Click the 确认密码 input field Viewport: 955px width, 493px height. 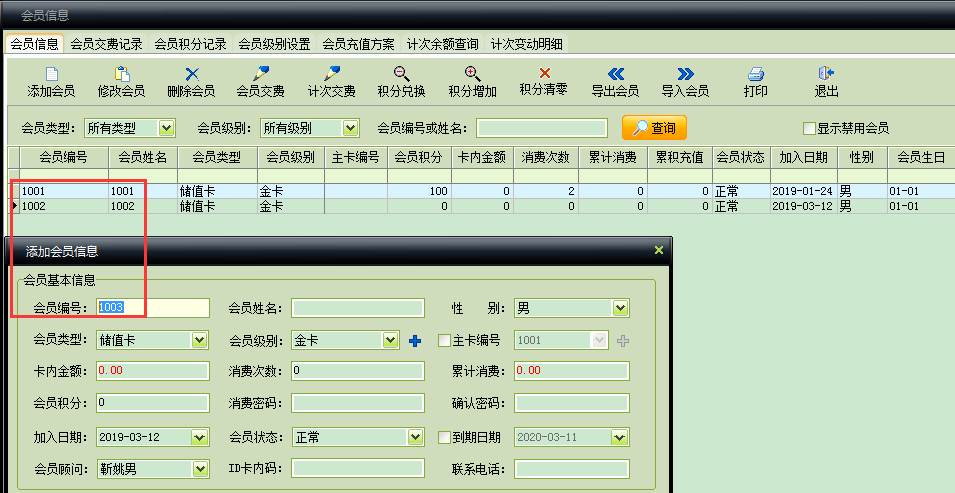pos(572,403)
